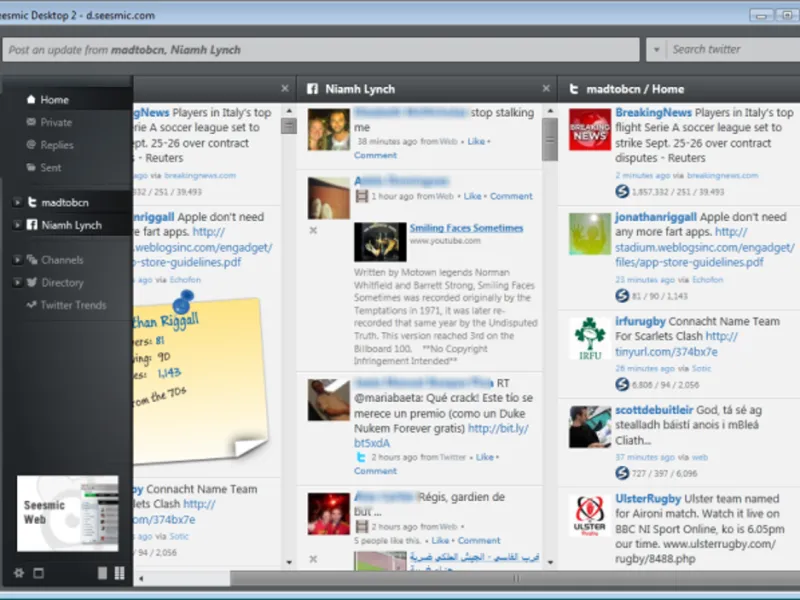Like the @mariabaeta retweet post

[484, 457]
